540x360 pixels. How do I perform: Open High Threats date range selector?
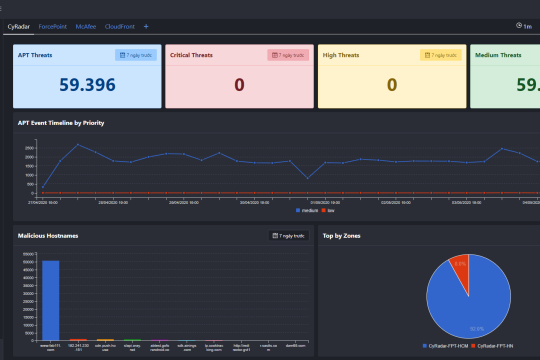[x=440, y=55]
